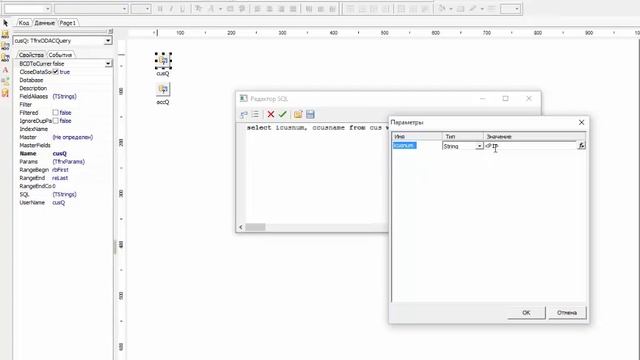640x360 pixels.
Task: Open expression editor fx button for icusnum value
Action: (581, 146)
